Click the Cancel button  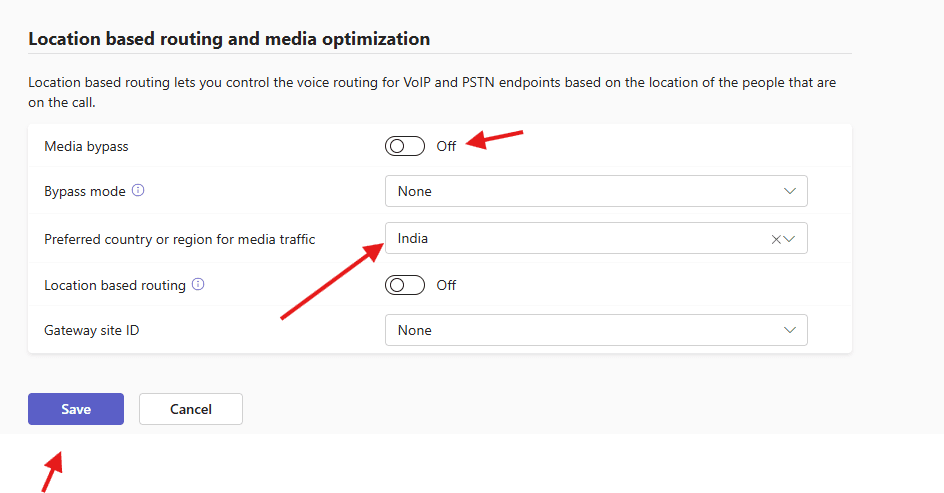pyautogui.click(x=191, y=409)
